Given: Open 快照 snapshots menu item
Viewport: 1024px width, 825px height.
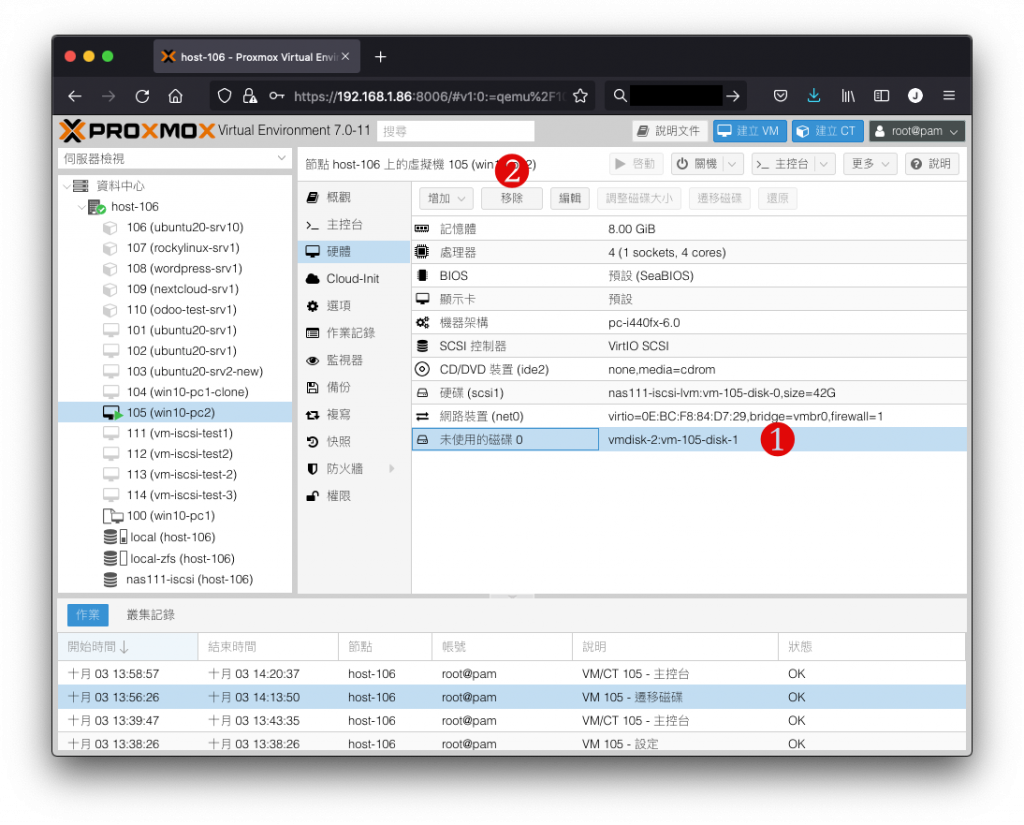Looking at the screenshot, I should [x=353, y=442].
